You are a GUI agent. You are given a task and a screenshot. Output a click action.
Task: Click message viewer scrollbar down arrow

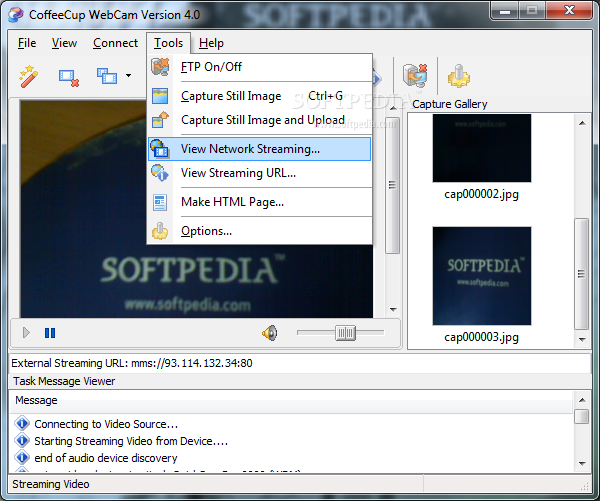582,464
